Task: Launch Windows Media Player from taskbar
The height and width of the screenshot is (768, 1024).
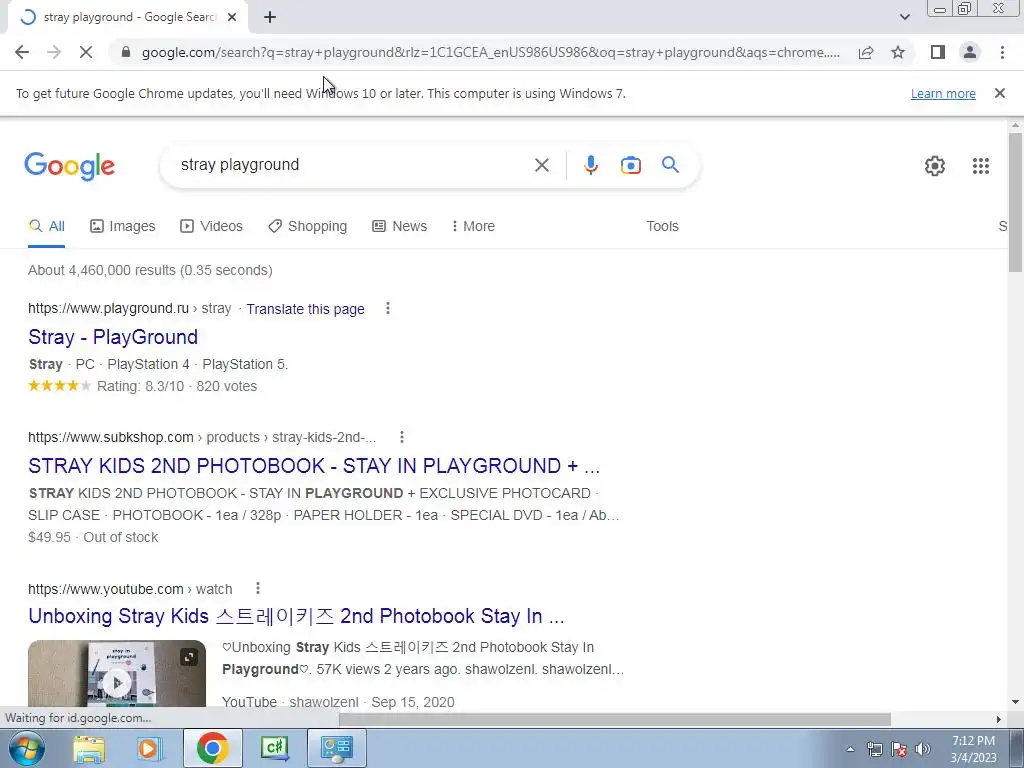Action: click(148, 748)
